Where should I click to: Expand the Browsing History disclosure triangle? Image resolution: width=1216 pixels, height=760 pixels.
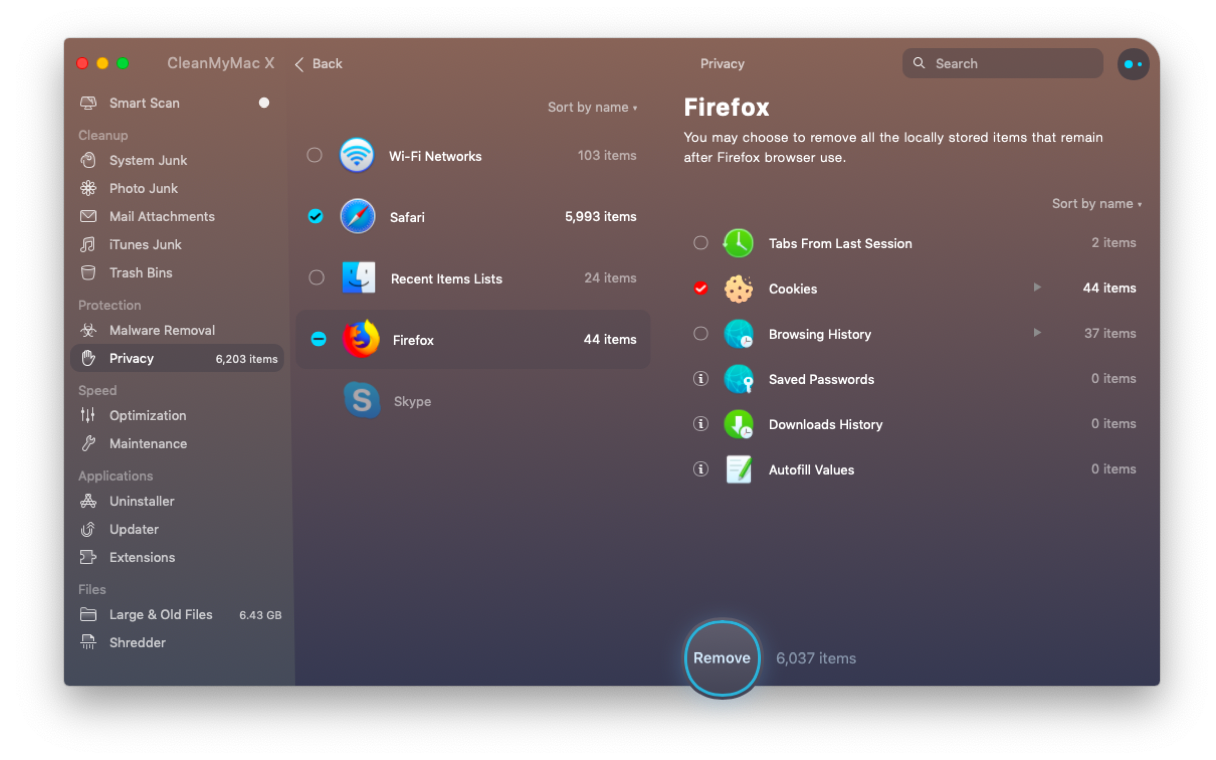1037,332
